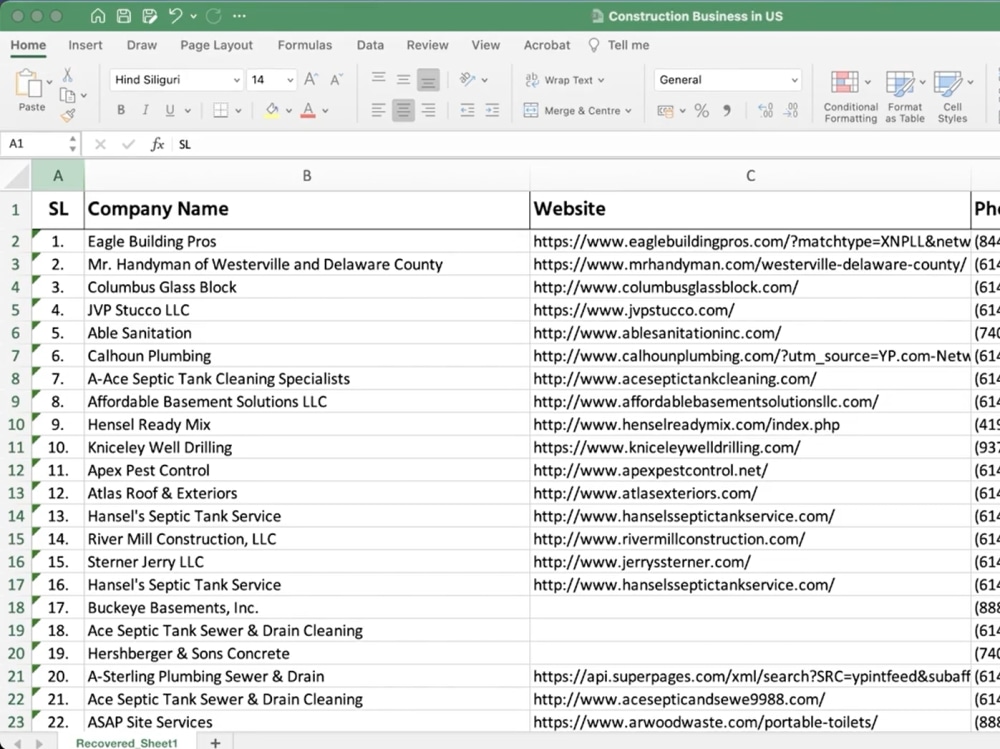Switch to the Insert tab
This screenshot has height=749, width=1000.
[x=85, y=45]
